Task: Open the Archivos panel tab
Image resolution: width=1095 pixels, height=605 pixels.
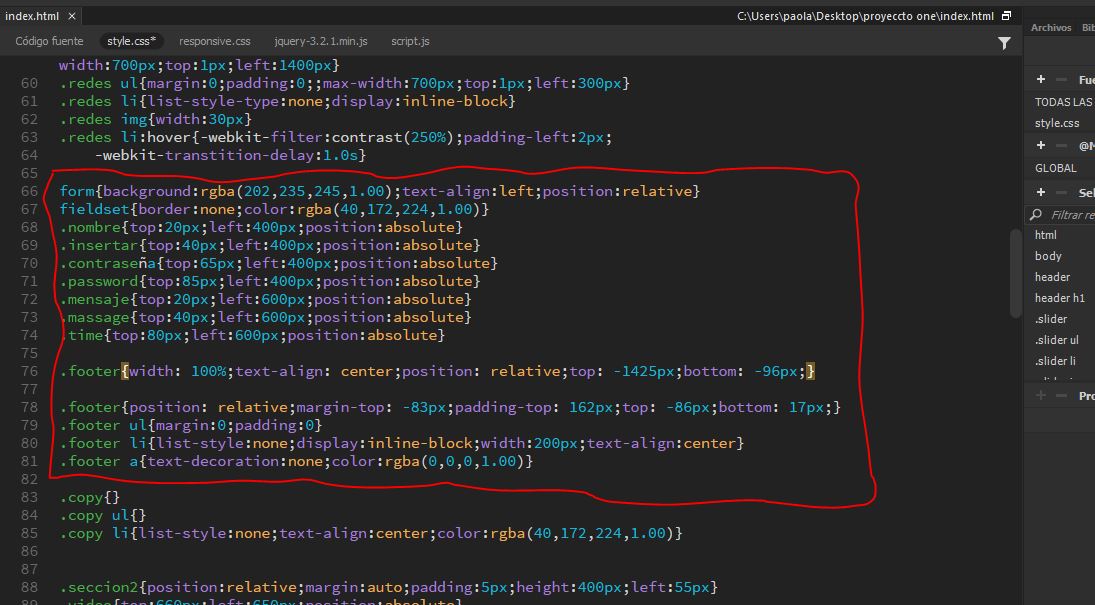Action: point(1050,27)
